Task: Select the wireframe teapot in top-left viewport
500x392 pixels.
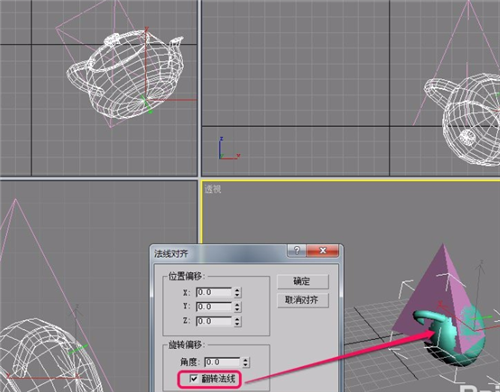Action: click(x=125, y=73)
